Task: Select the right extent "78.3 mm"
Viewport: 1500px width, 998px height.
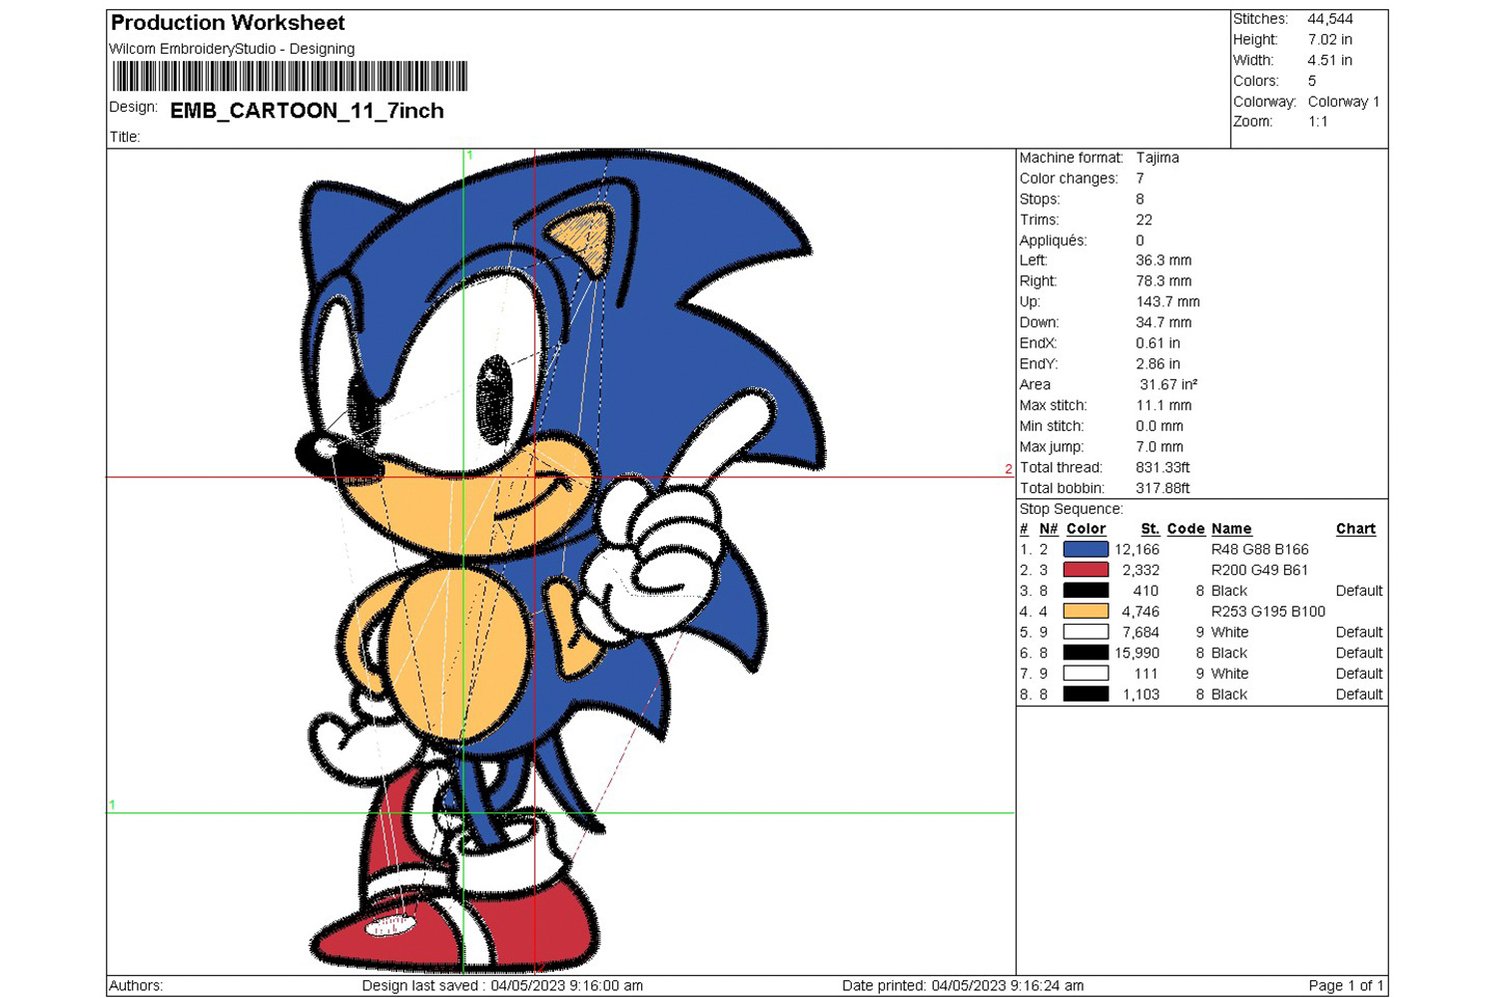Action: pos(1164,281)
